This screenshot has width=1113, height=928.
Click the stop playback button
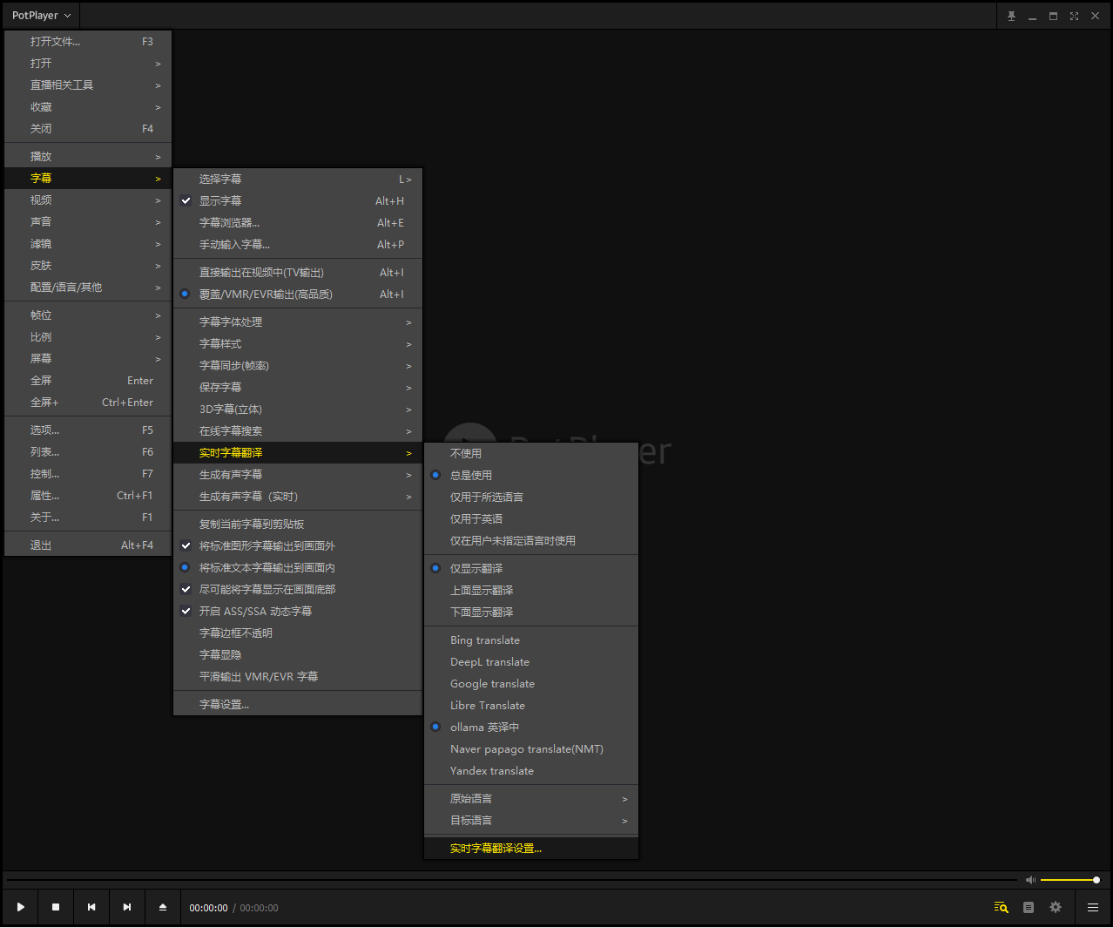(x=56, y=907)
